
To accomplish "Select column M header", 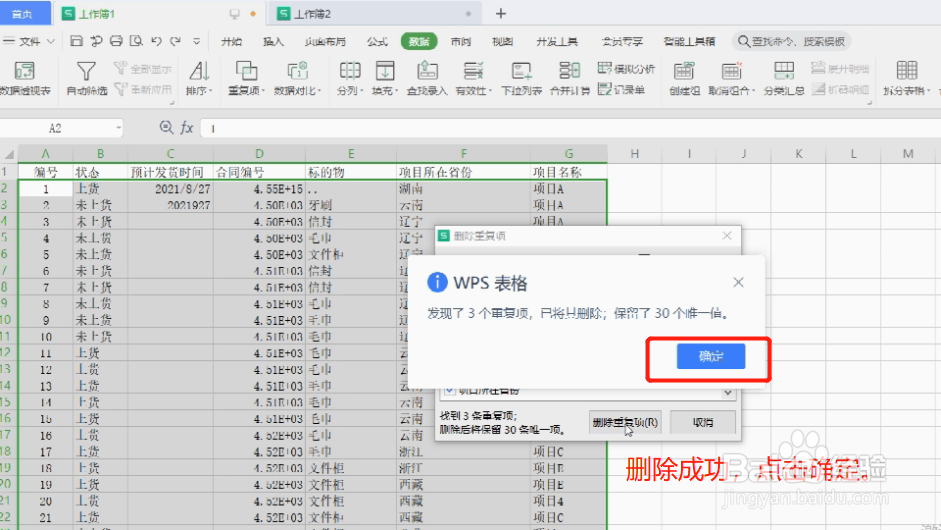I will coord(908,154).
